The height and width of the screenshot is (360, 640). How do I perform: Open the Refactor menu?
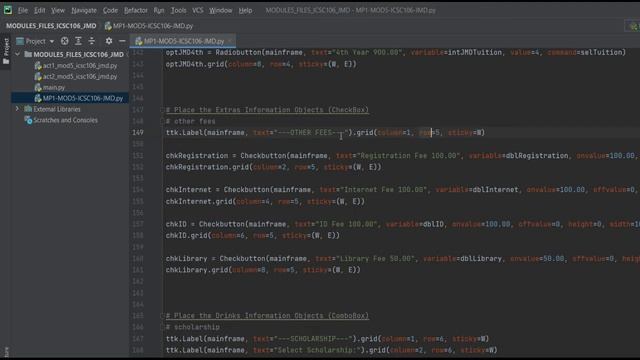point(136,10)
